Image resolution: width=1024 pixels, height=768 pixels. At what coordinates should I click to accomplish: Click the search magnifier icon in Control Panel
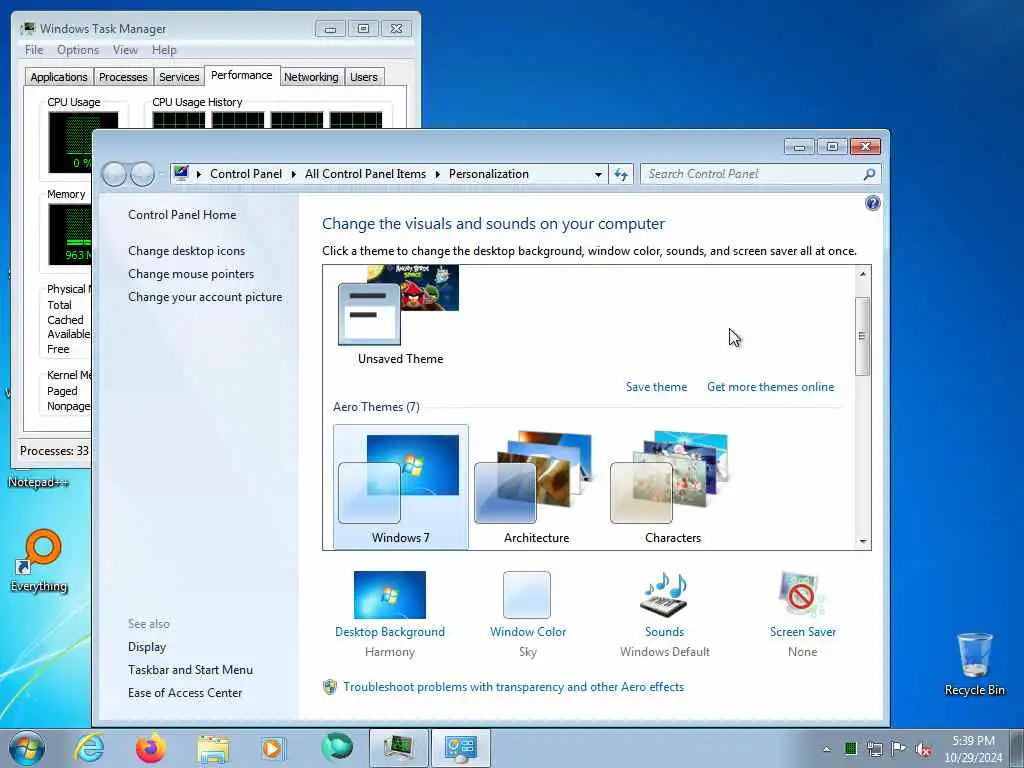pos(869,174)
